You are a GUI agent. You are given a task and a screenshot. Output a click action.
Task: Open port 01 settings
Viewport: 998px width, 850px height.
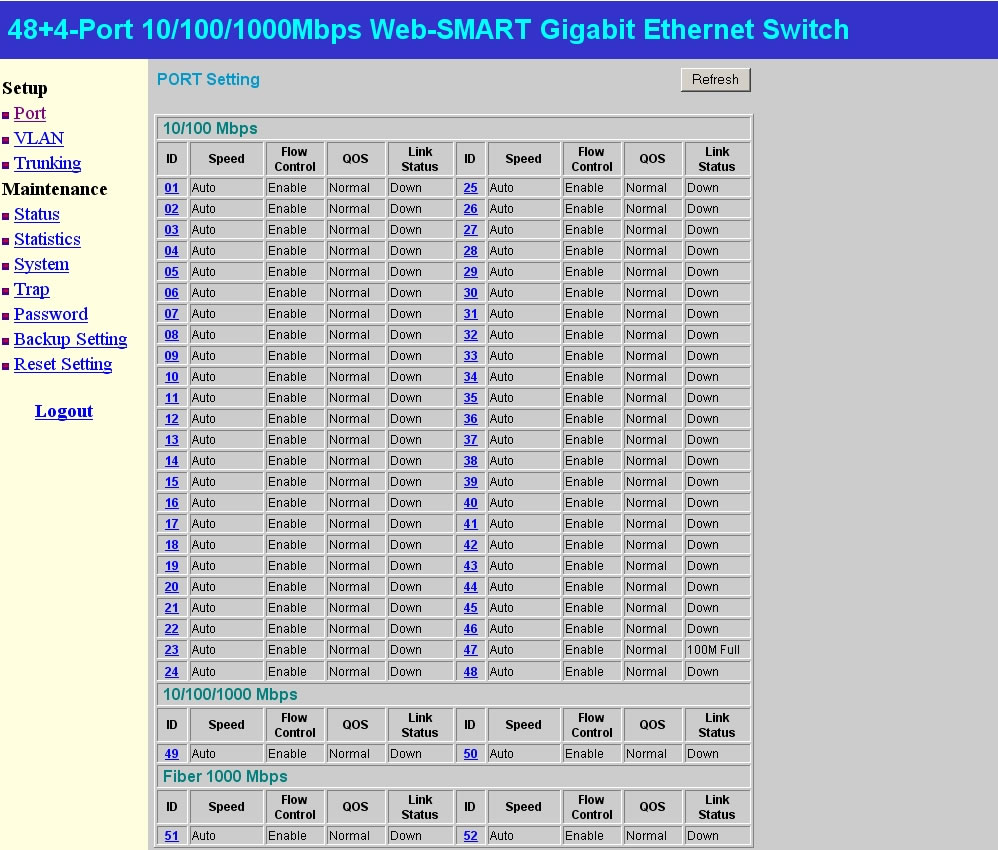click(x=172, y=188)
